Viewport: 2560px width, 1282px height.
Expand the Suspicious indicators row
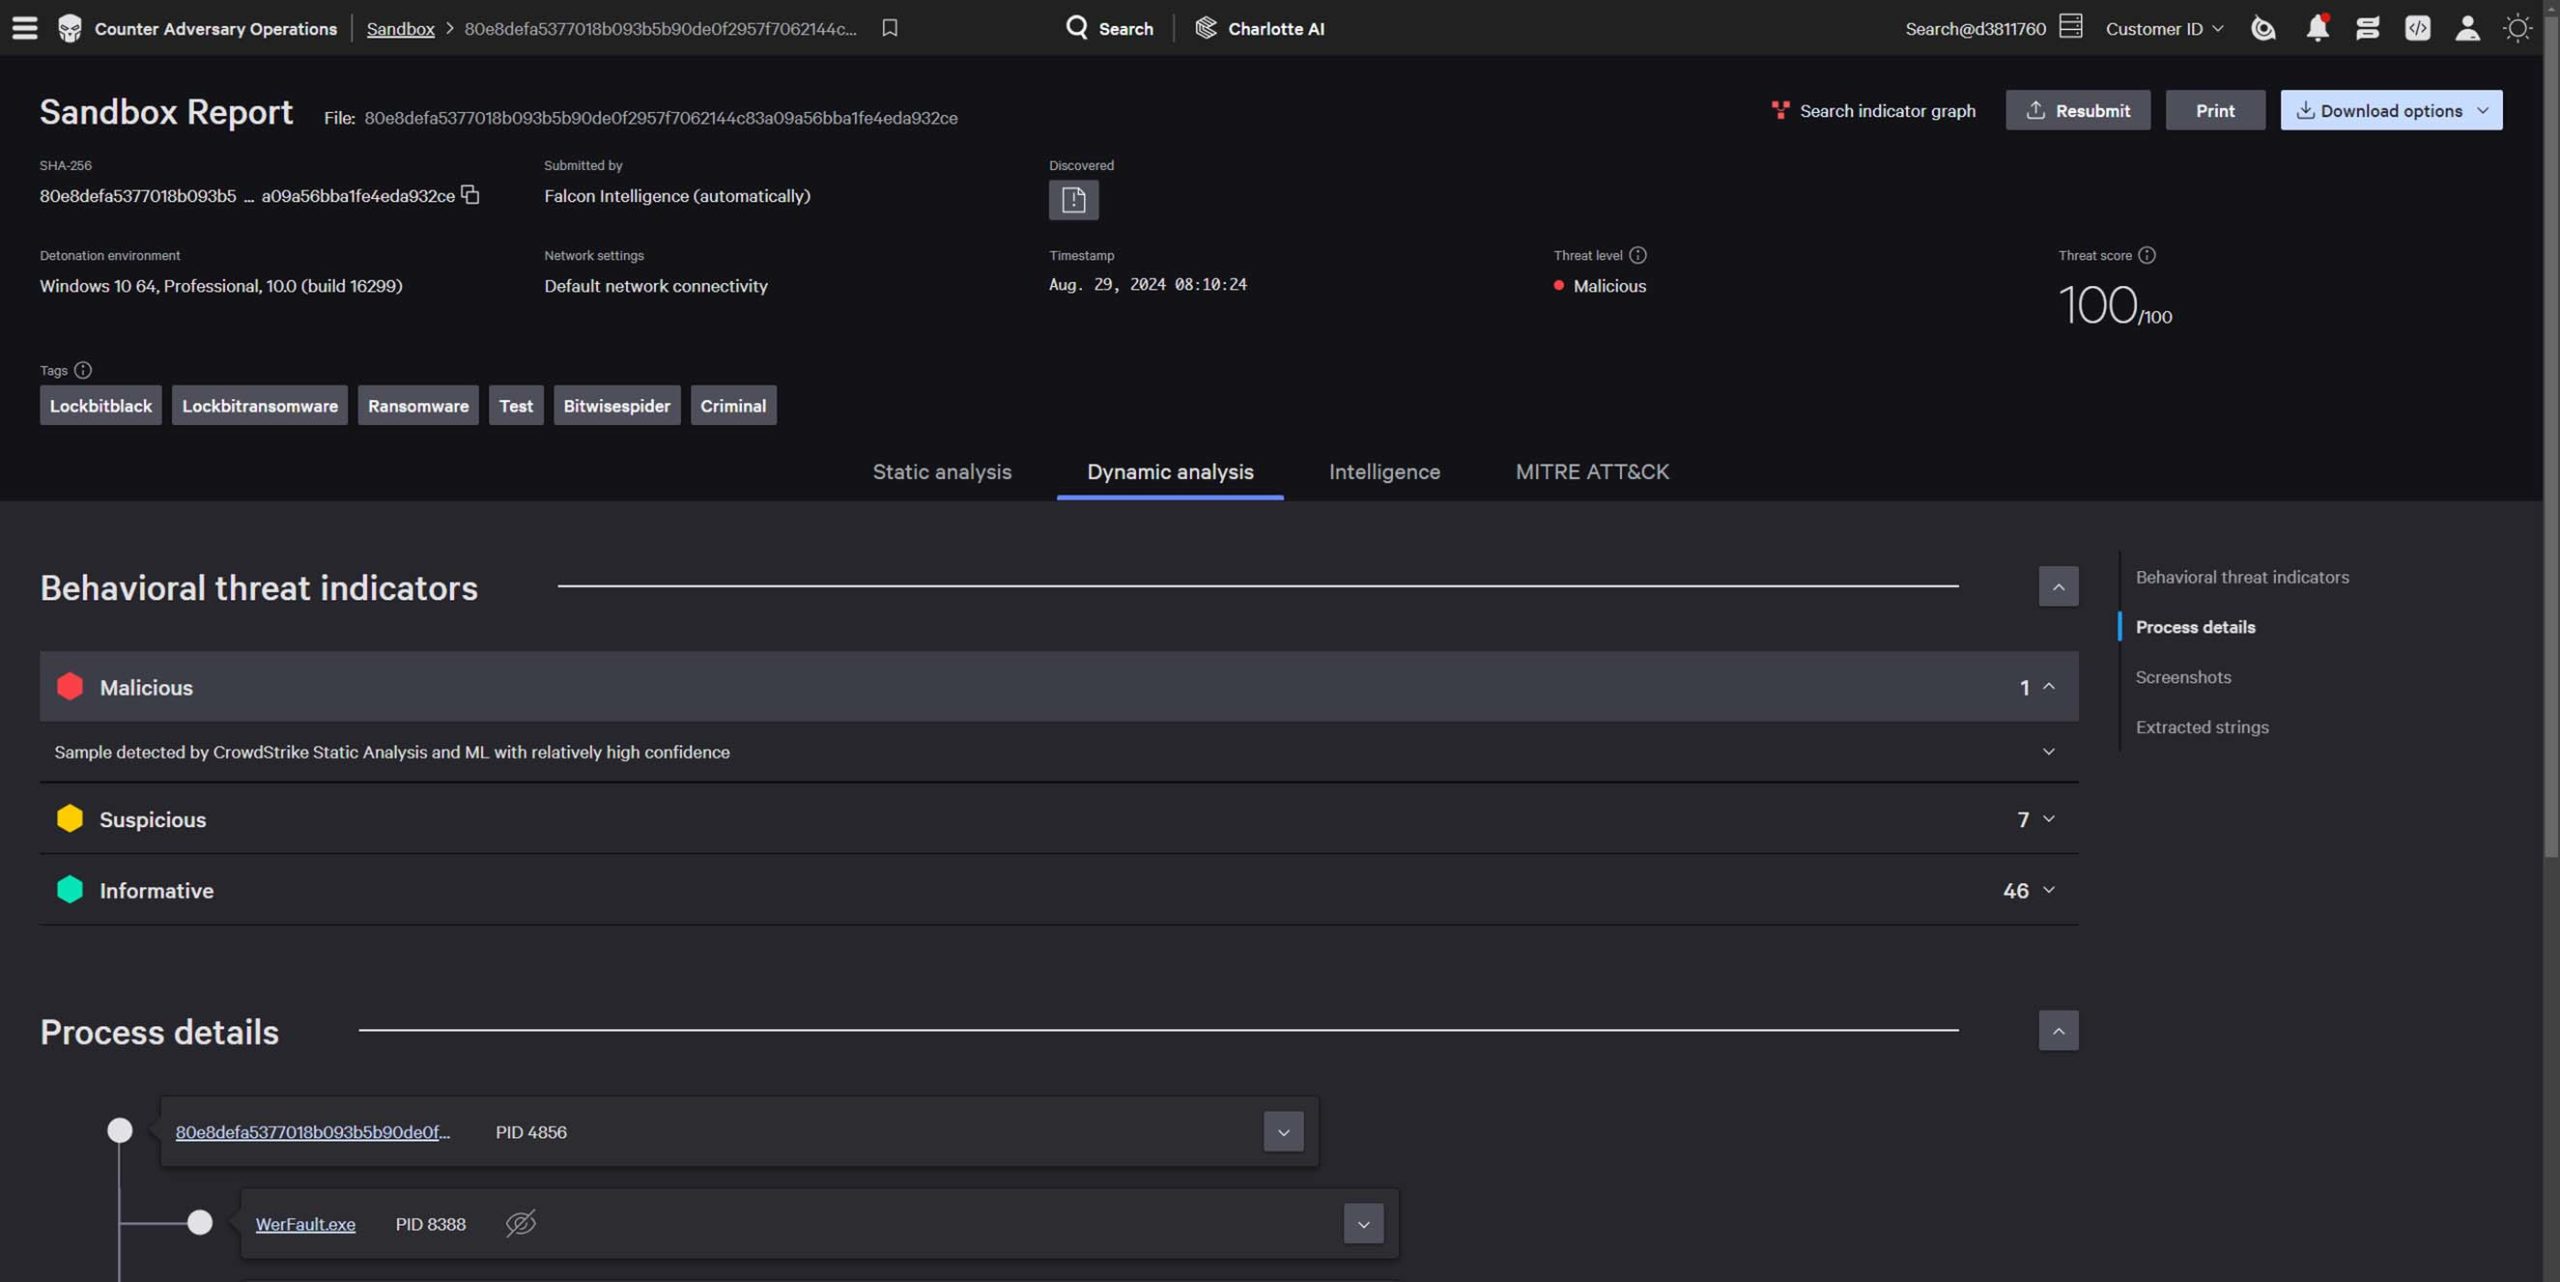pyautogui.click(x=2049, y=819)
